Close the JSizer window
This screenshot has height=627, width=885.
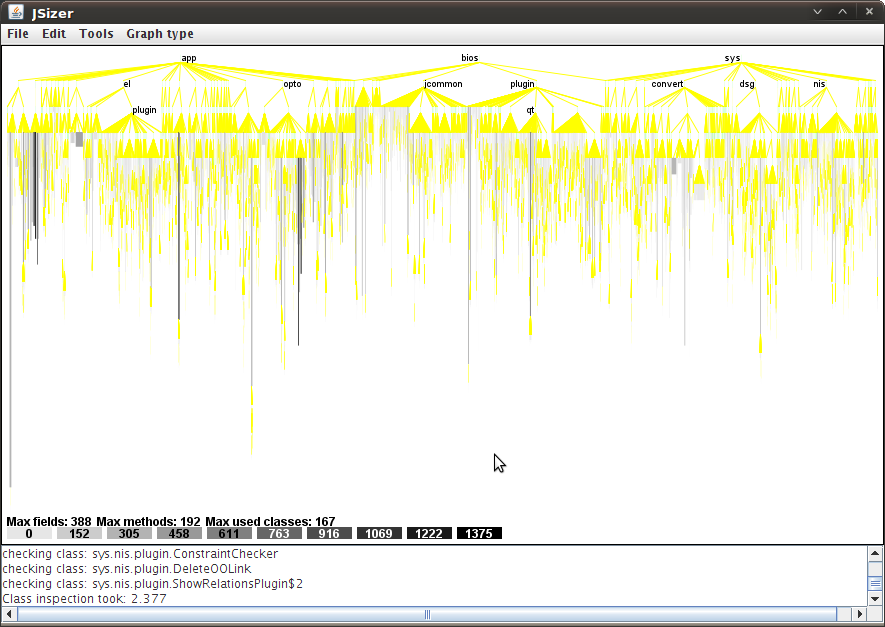[869, 12]
